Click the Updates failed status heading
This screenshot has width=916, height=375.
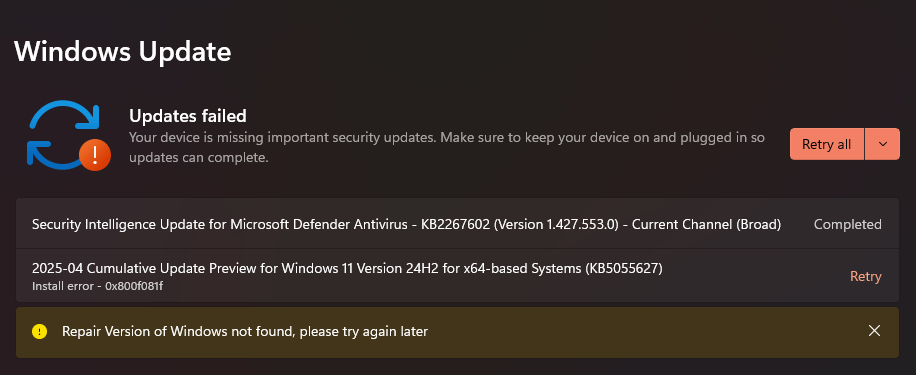(188, 116)
